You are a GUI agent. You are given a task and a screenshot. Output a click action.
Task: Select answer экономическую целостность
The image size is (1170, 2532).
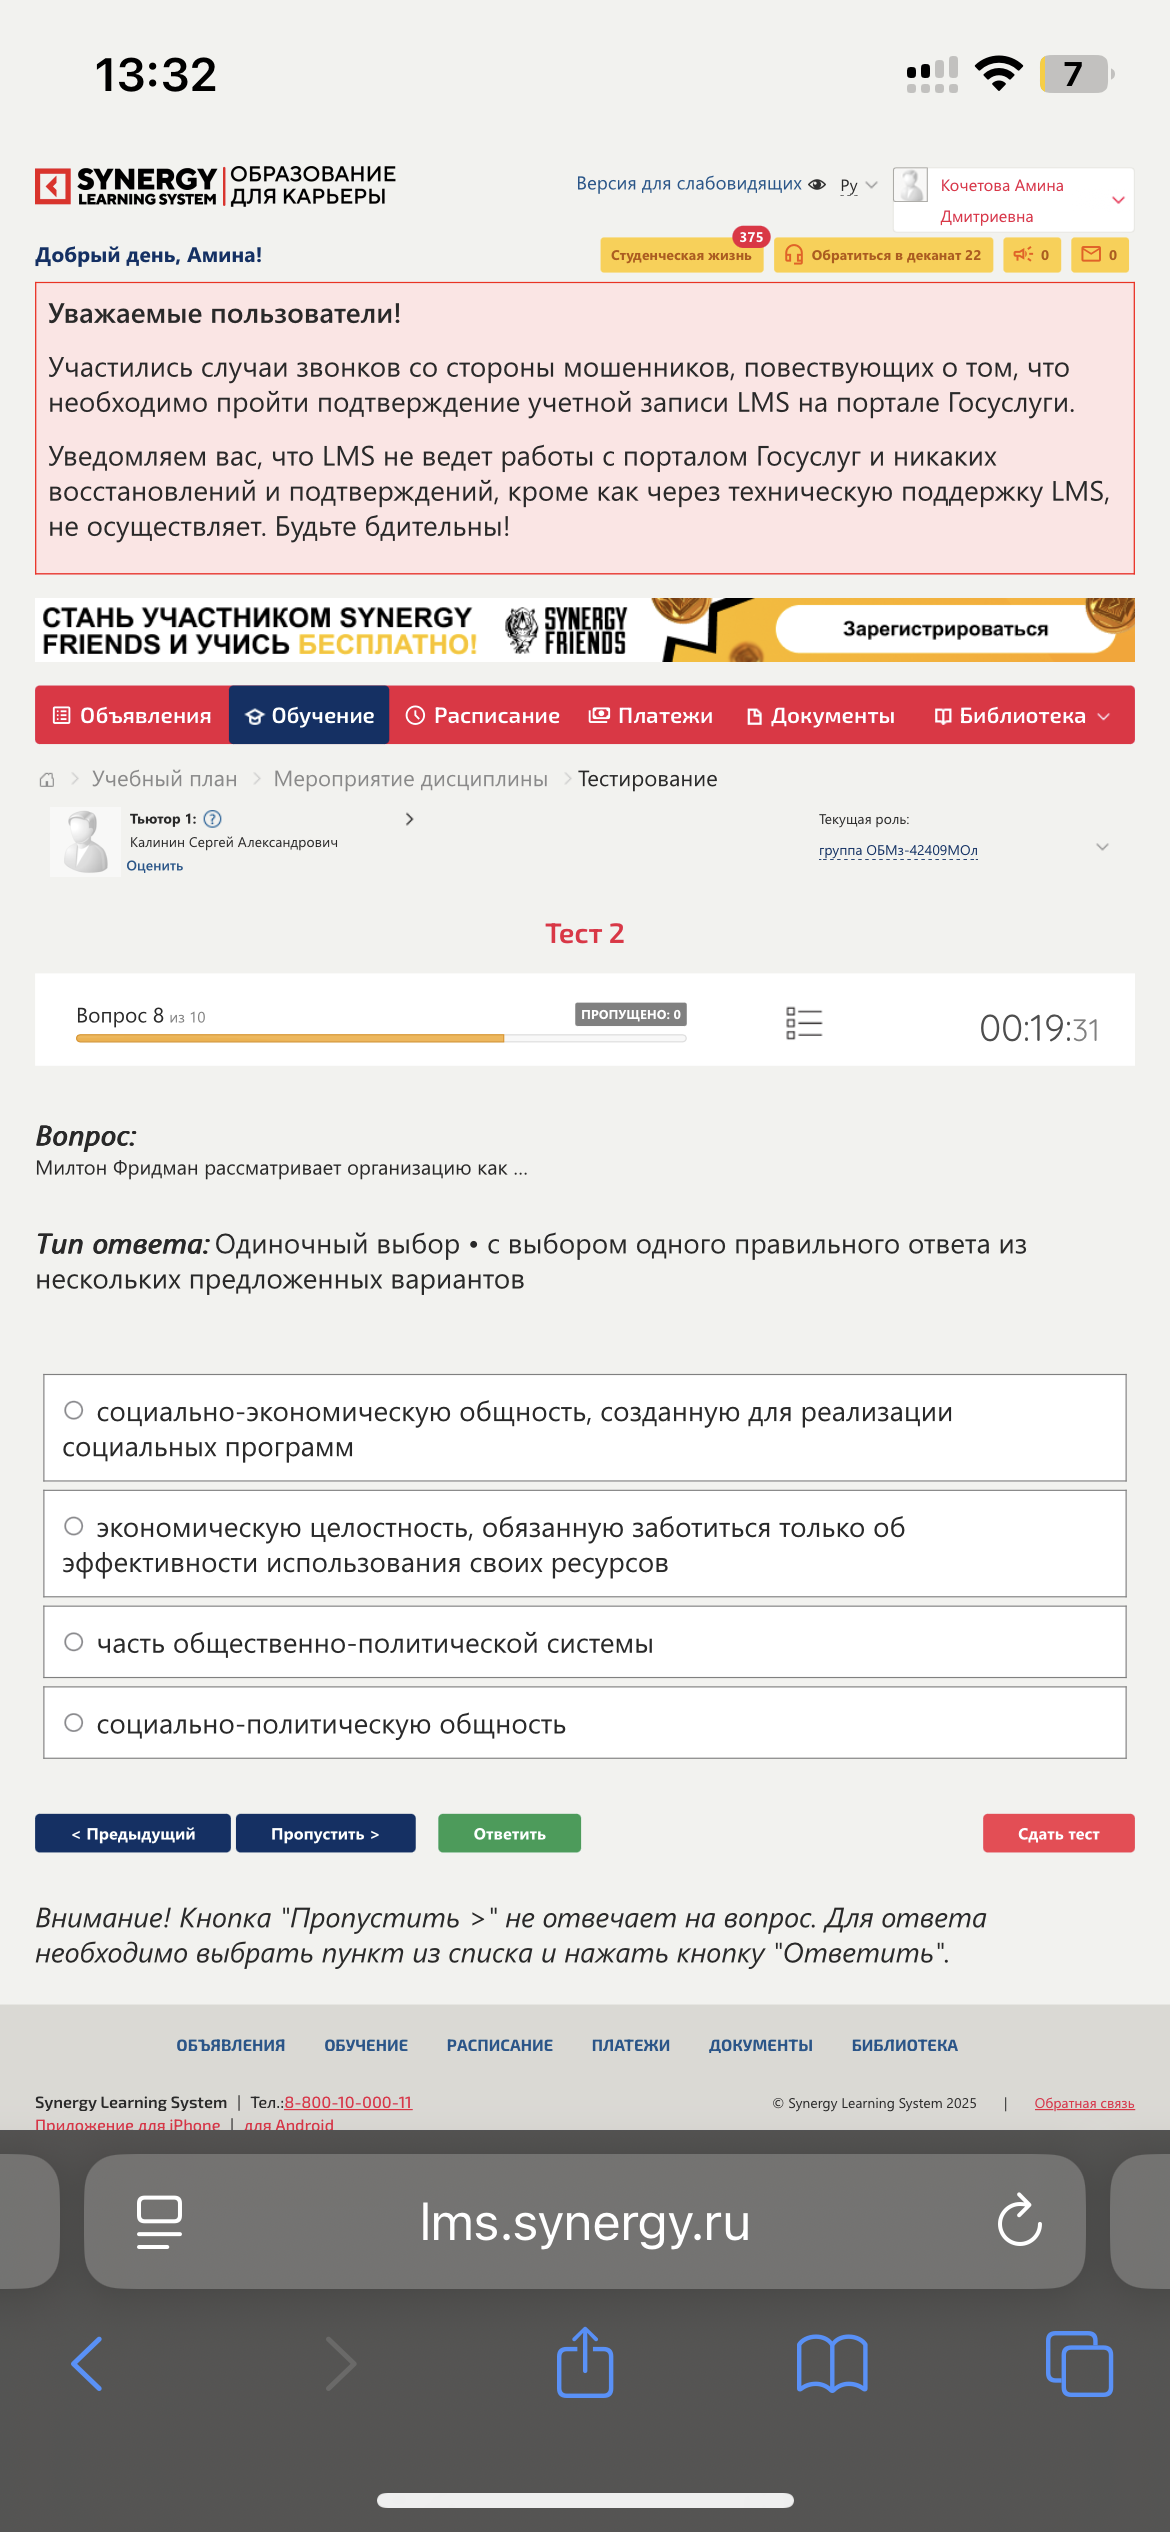[585, 1544]
